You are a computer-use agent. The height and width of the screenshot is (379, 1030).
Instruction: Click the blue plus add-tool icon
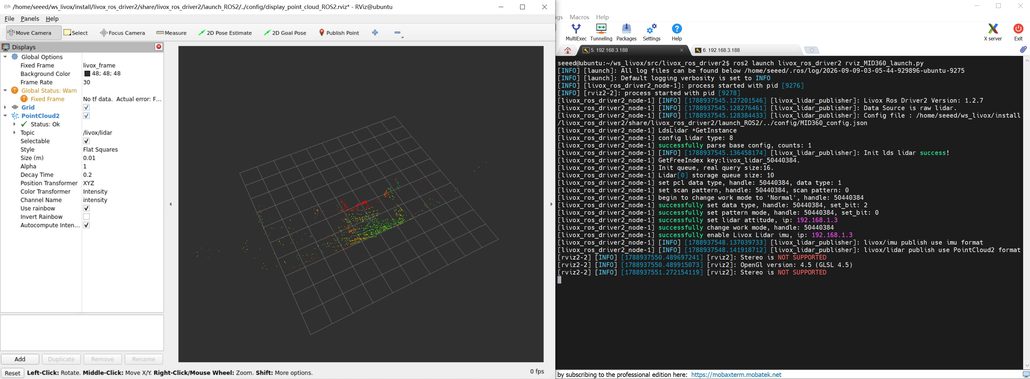tap(375, 33)
